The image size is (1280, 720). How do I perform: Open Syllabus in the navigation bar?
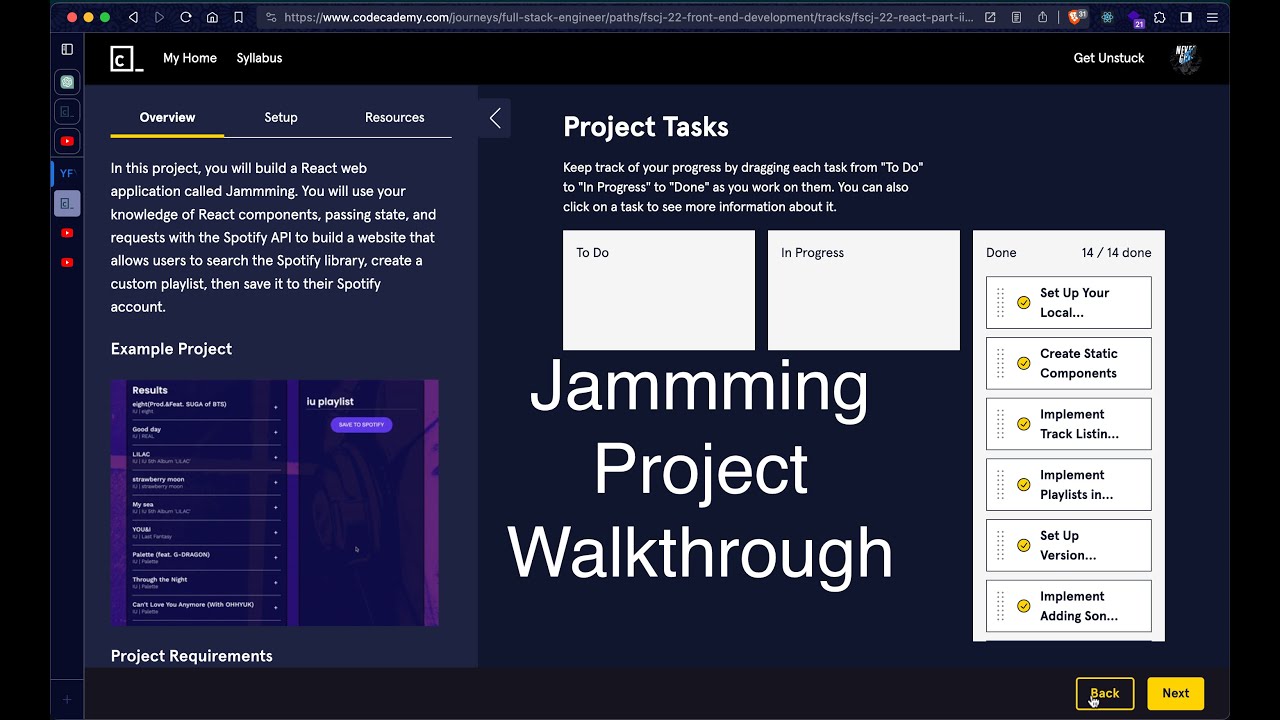coord(259,58)
